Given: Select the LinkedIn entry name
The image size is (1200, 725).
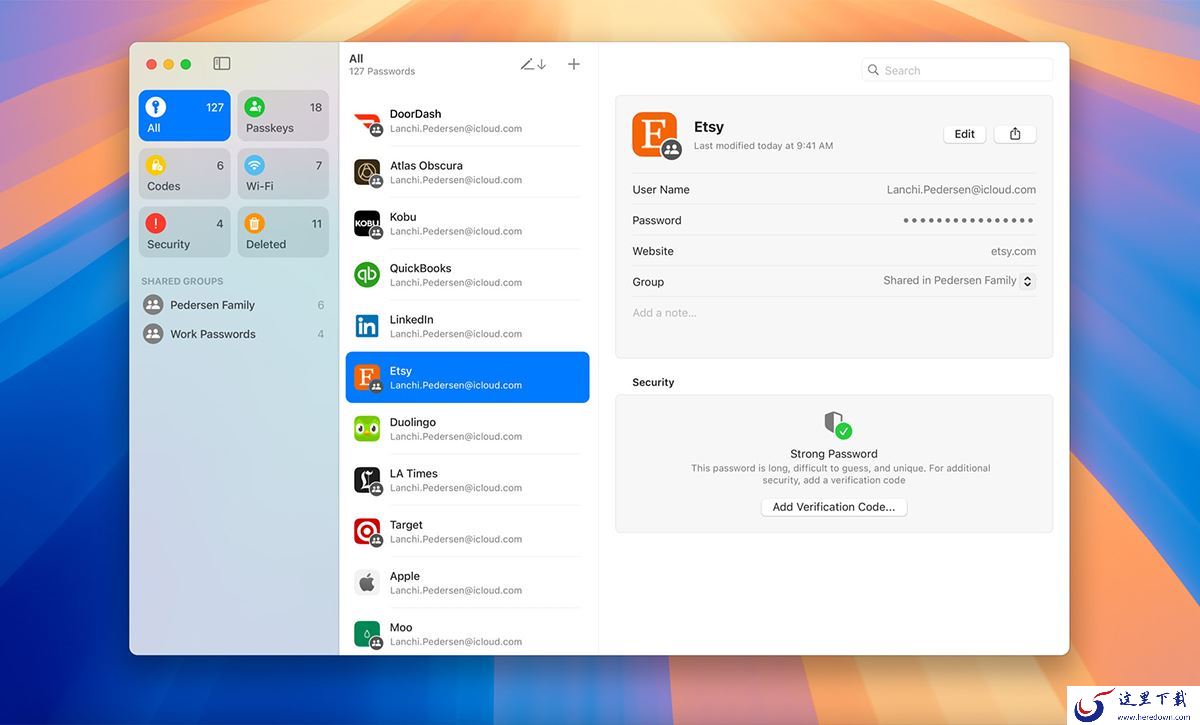Looking at the screenshot, I should pos(411,319).
